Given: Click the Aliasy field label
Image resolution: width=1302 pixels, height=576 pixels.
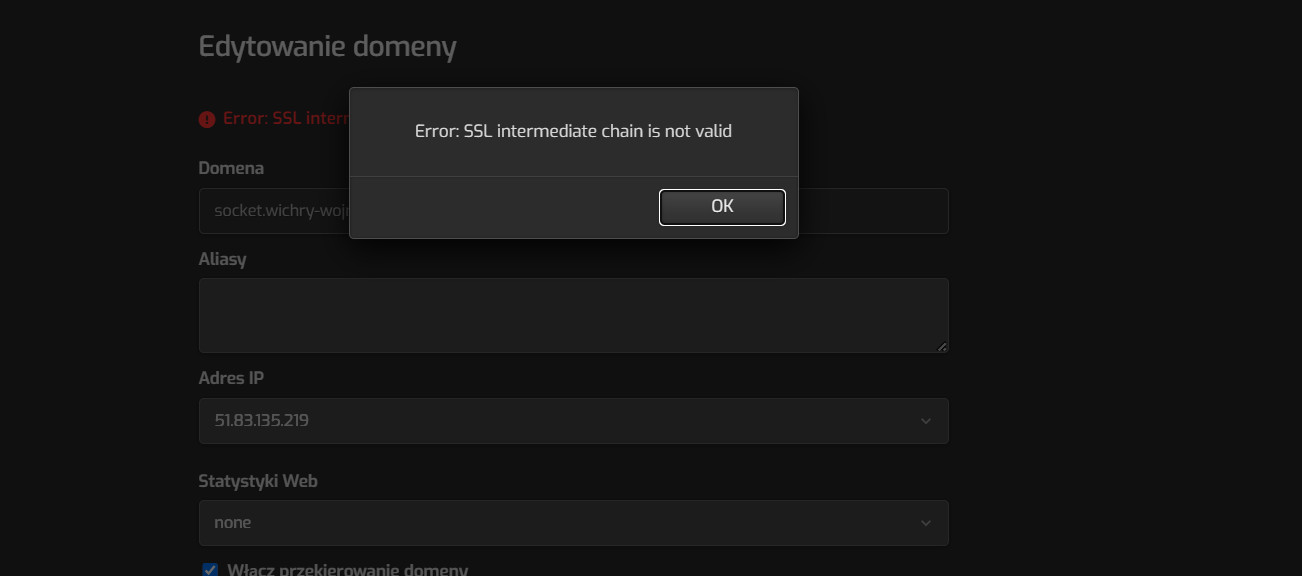Looking at the screenshot, I should click(222, 259).
